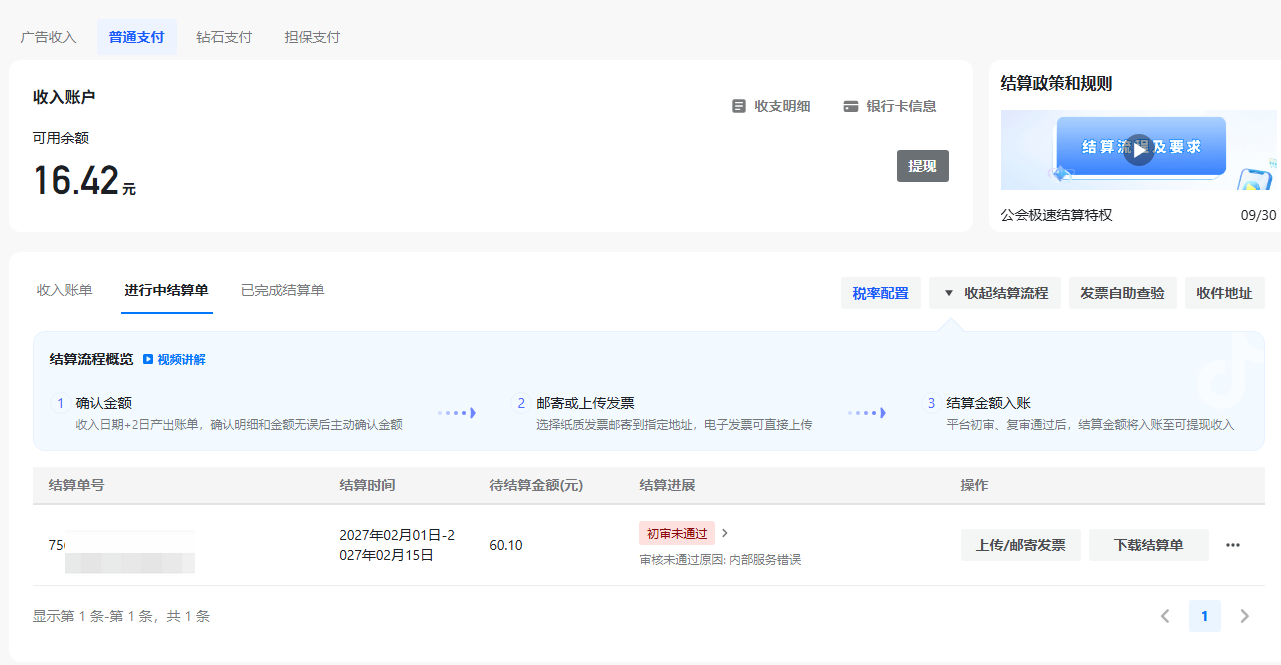This screenshot has width=1281, height=665.
Task: Open 收件地址 mailing address
Action: pos(1224,293)
